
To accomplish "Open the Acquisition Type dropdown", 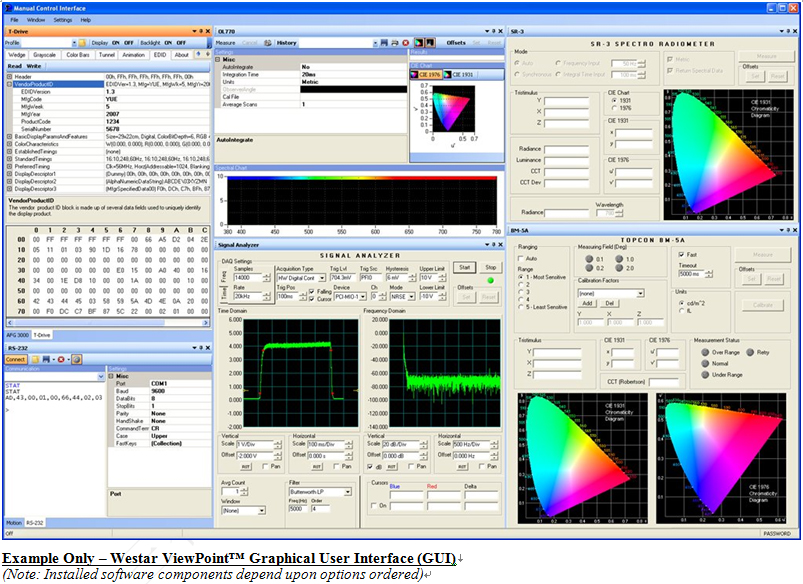I will 322,278.
